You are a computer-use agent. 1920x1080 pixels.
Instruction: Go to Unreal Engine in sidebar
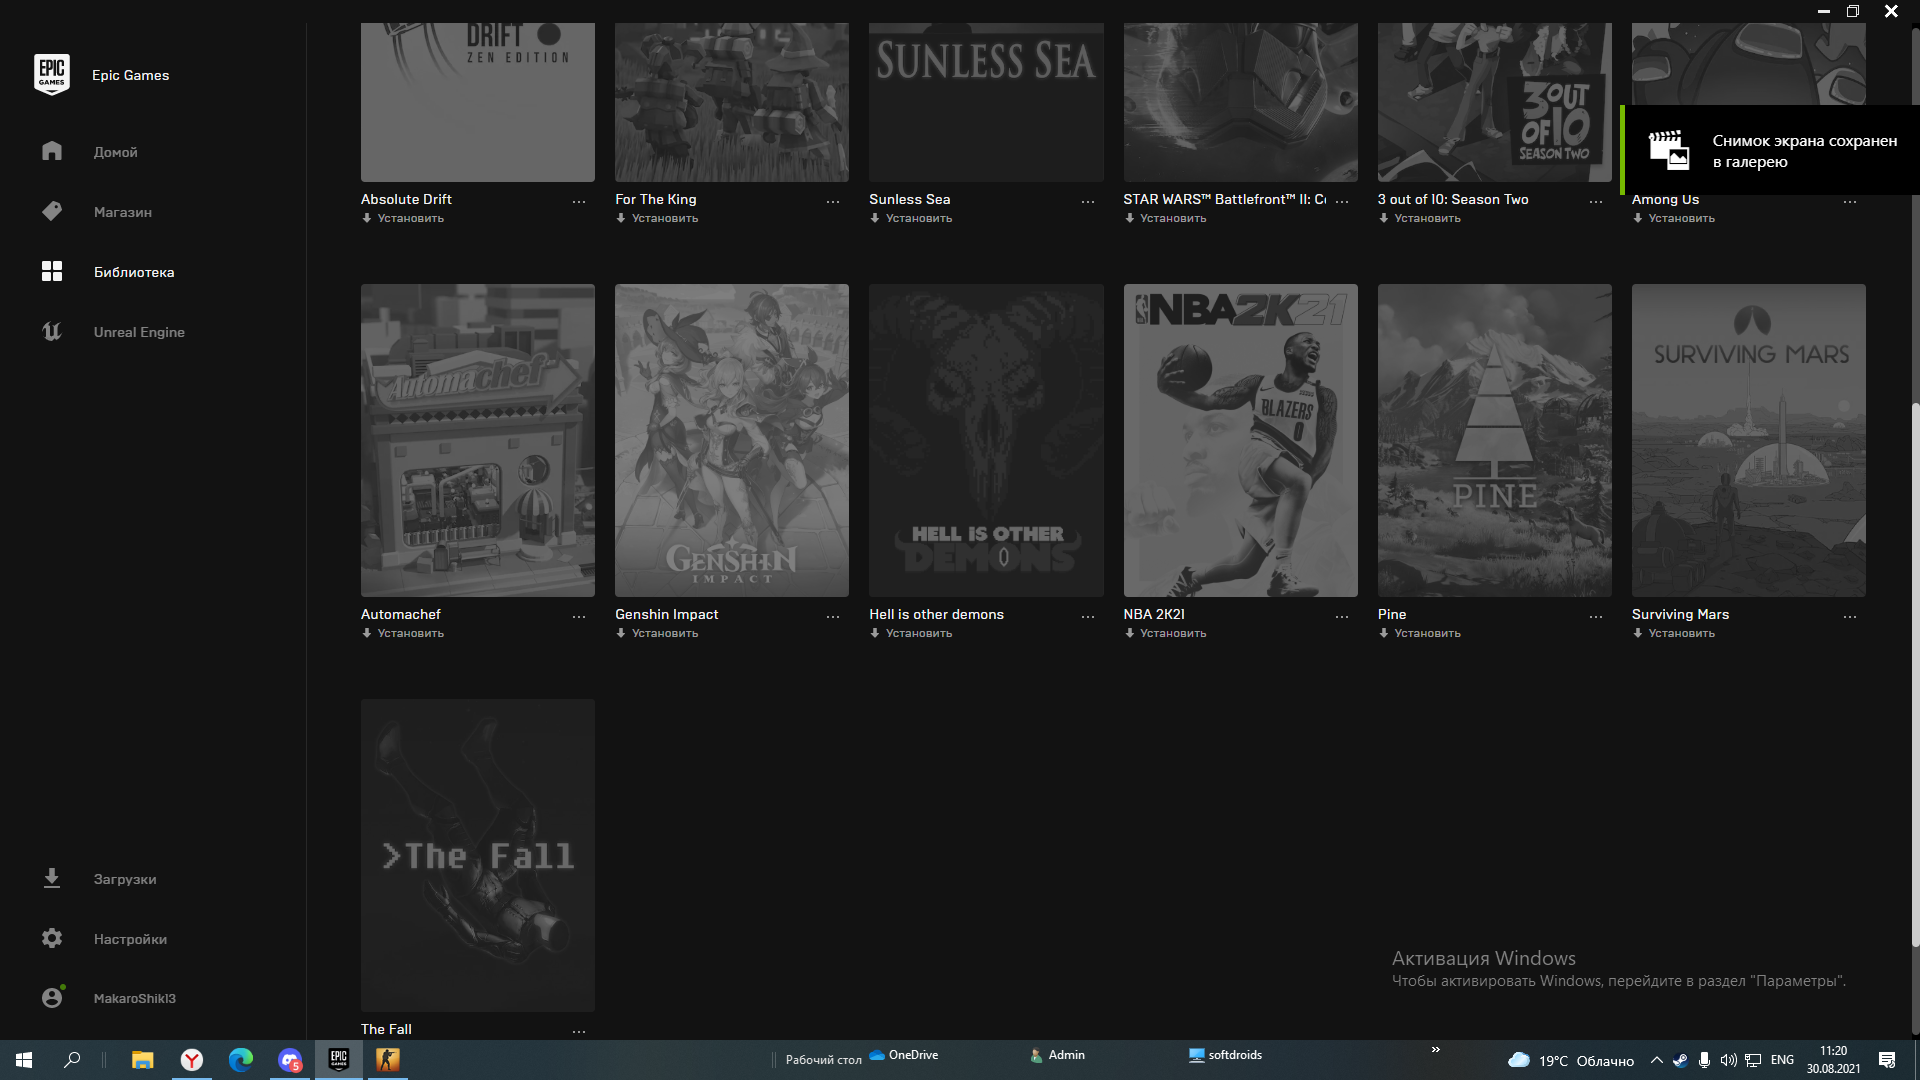tap(139, 332)
